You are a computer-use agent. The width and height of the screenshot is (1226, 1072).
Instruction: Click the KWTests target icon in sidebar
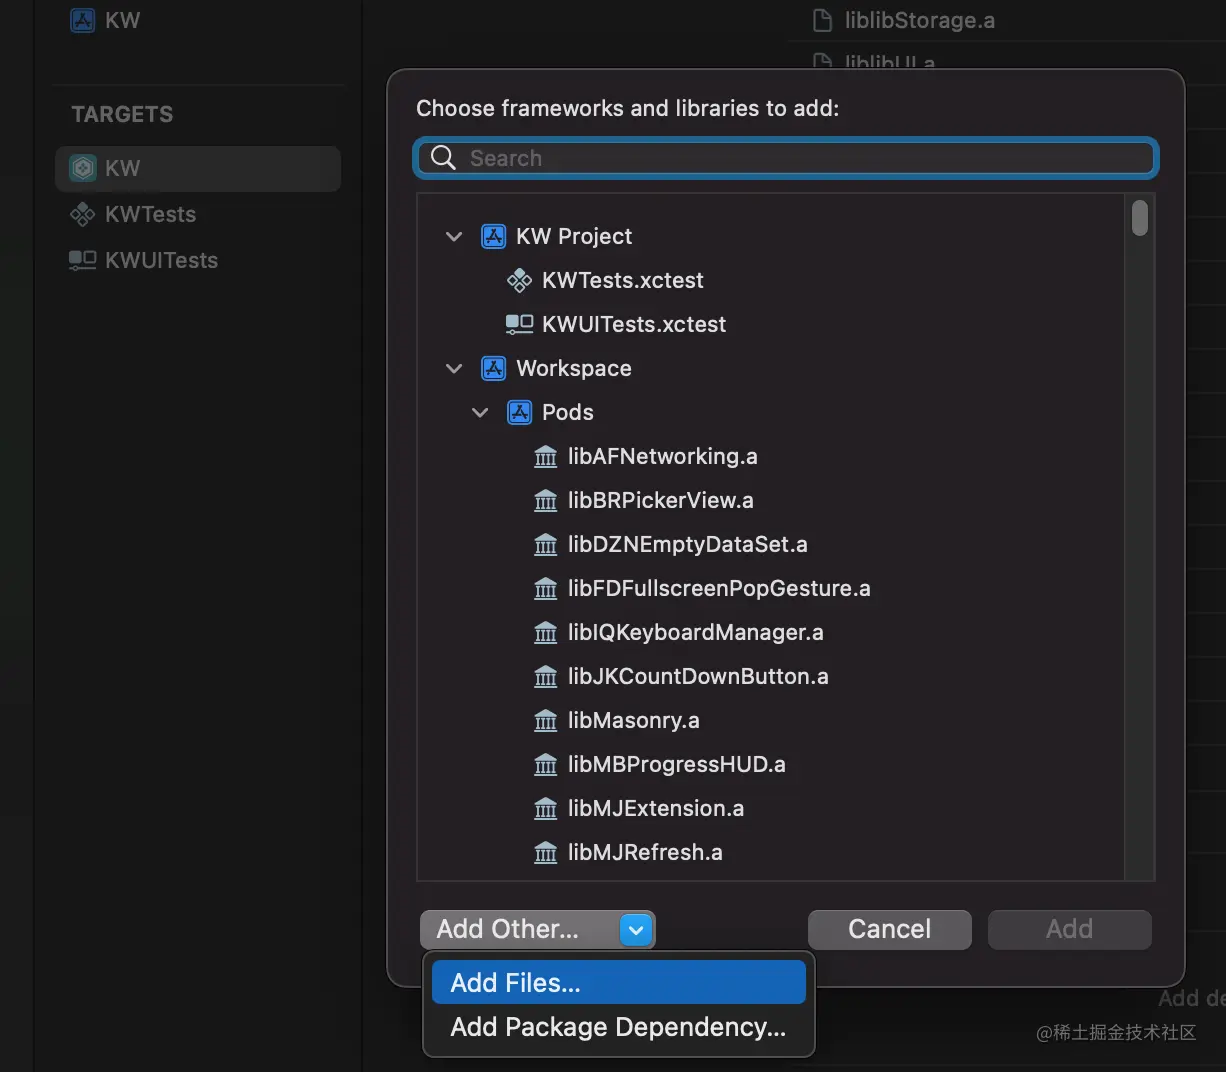(82, 214)
